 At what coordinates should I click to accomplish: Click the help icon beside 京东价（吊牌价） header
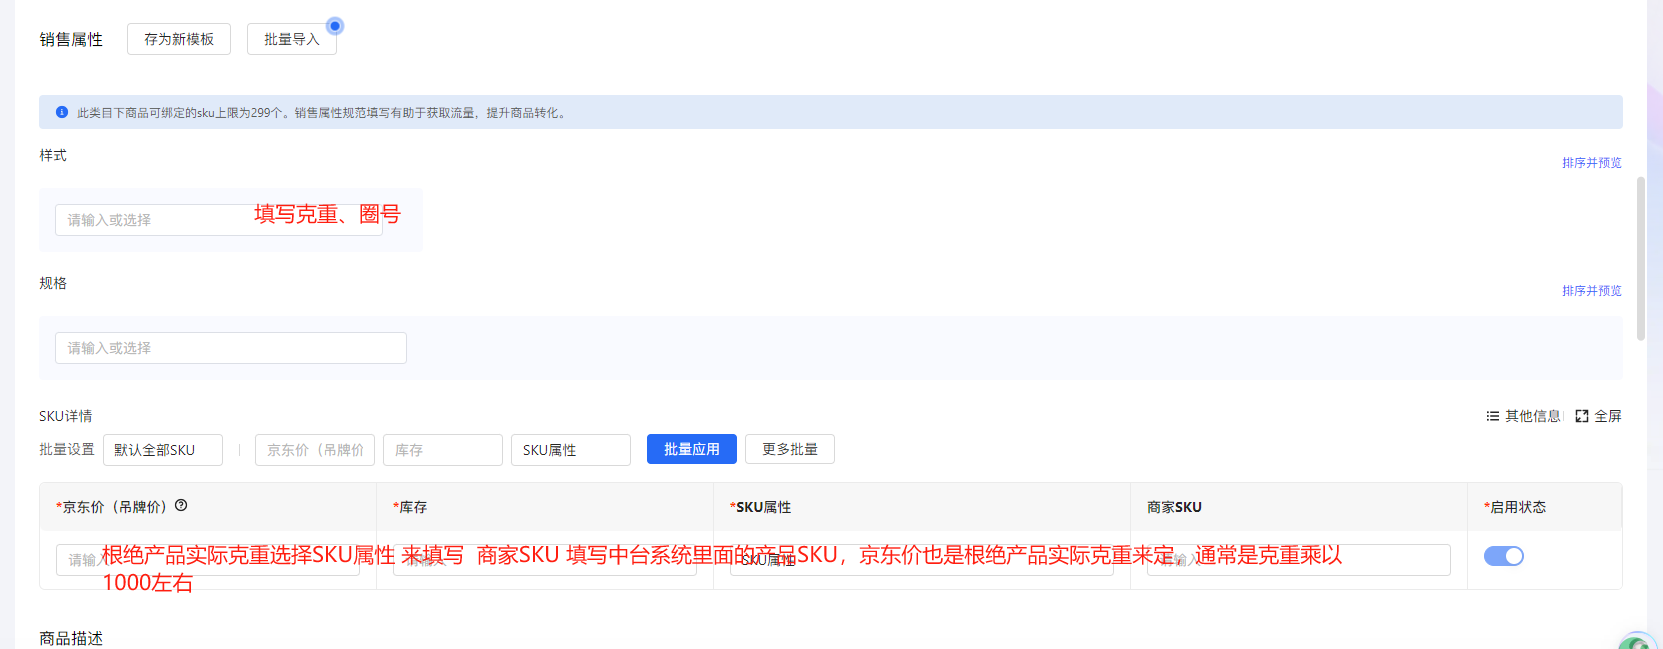click(x=181, y=506)
